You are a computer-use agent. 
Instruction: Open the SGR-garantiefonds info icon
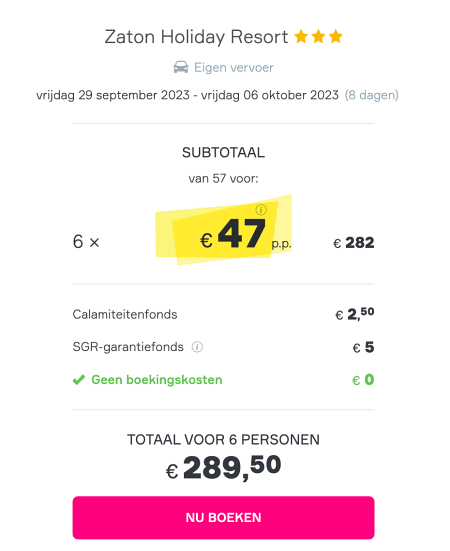(x=197, y=347)
